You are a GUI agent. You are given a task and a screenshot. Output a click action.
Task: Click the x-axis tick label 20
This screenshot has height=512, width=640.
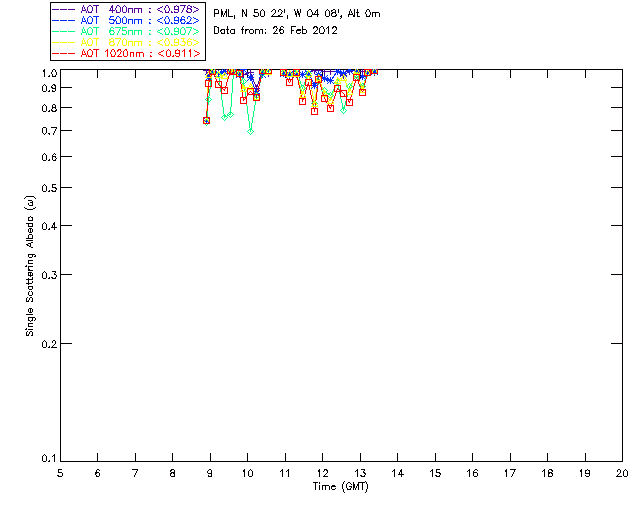[622, 473]
